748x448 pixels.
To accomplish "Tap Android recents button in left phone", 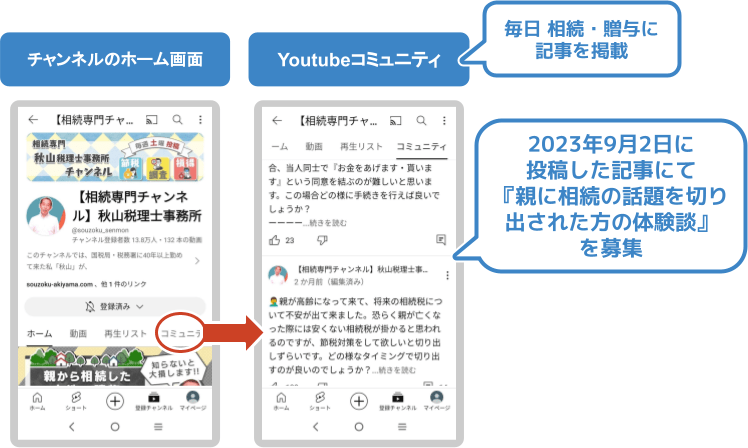I will click(158, 427).
